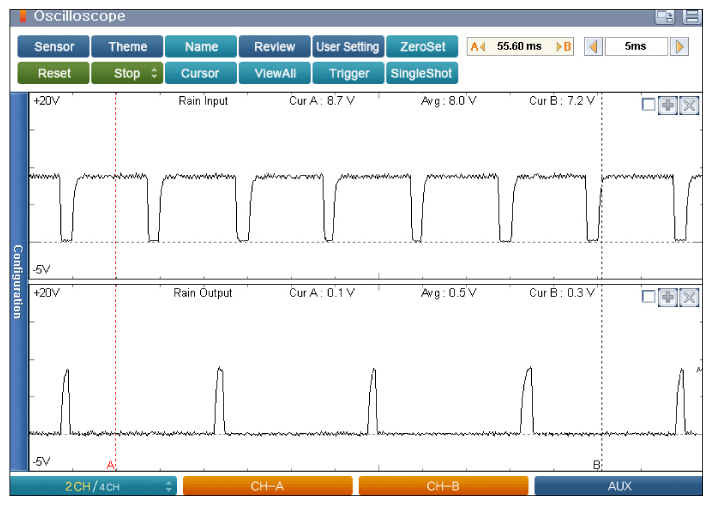The image size is (712, 505).
Task: Open User Setting
Action: tap(348, 47)
